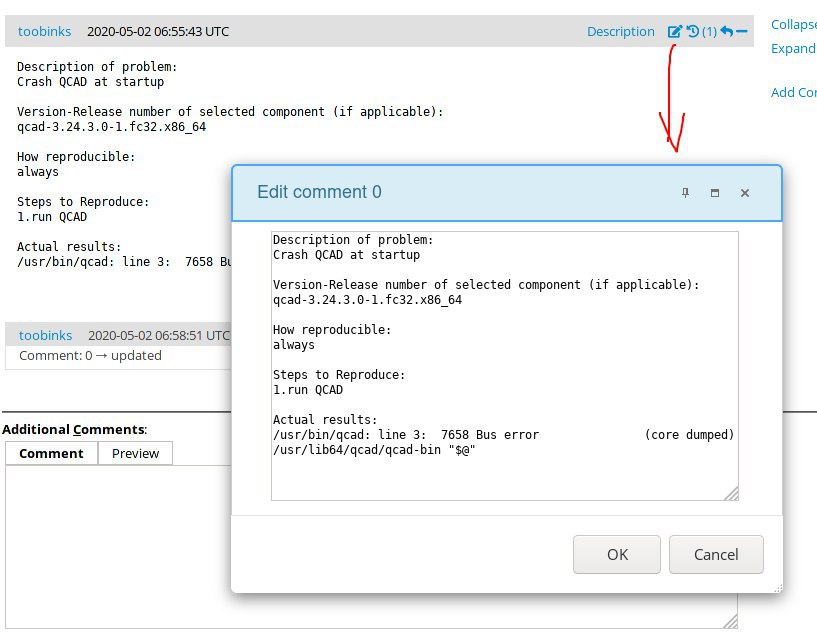
Task: Maximize the Edit comment dialog
Action: click(x=715, y=193)
